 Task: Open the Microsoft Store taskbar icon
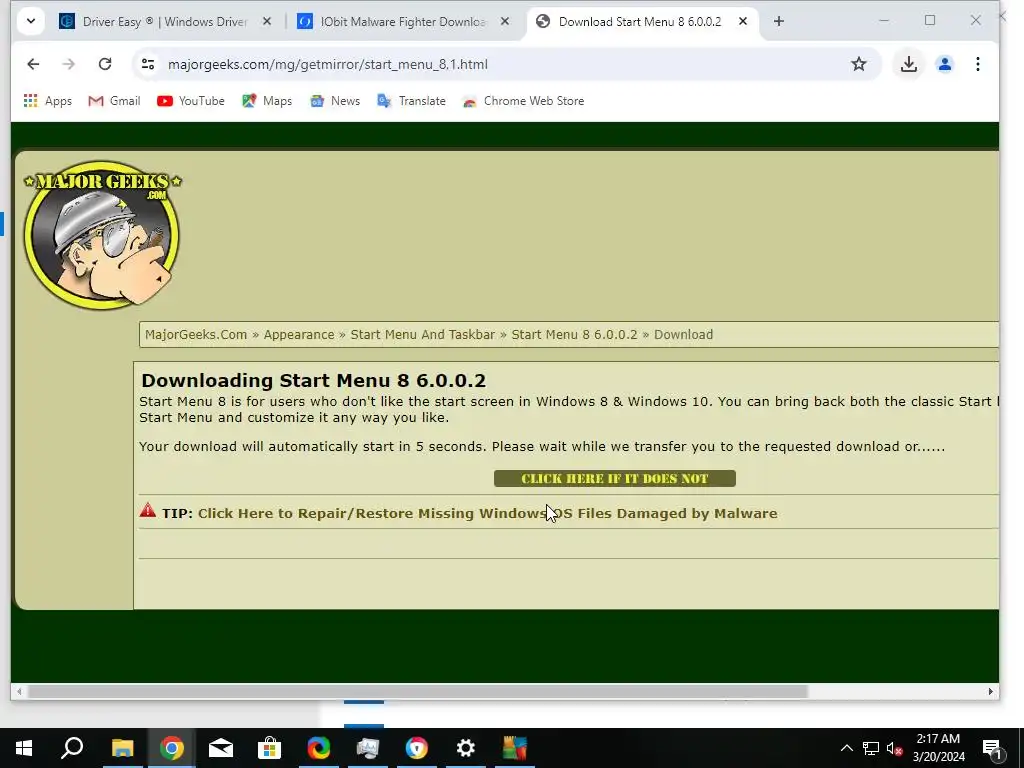point(269,748)
